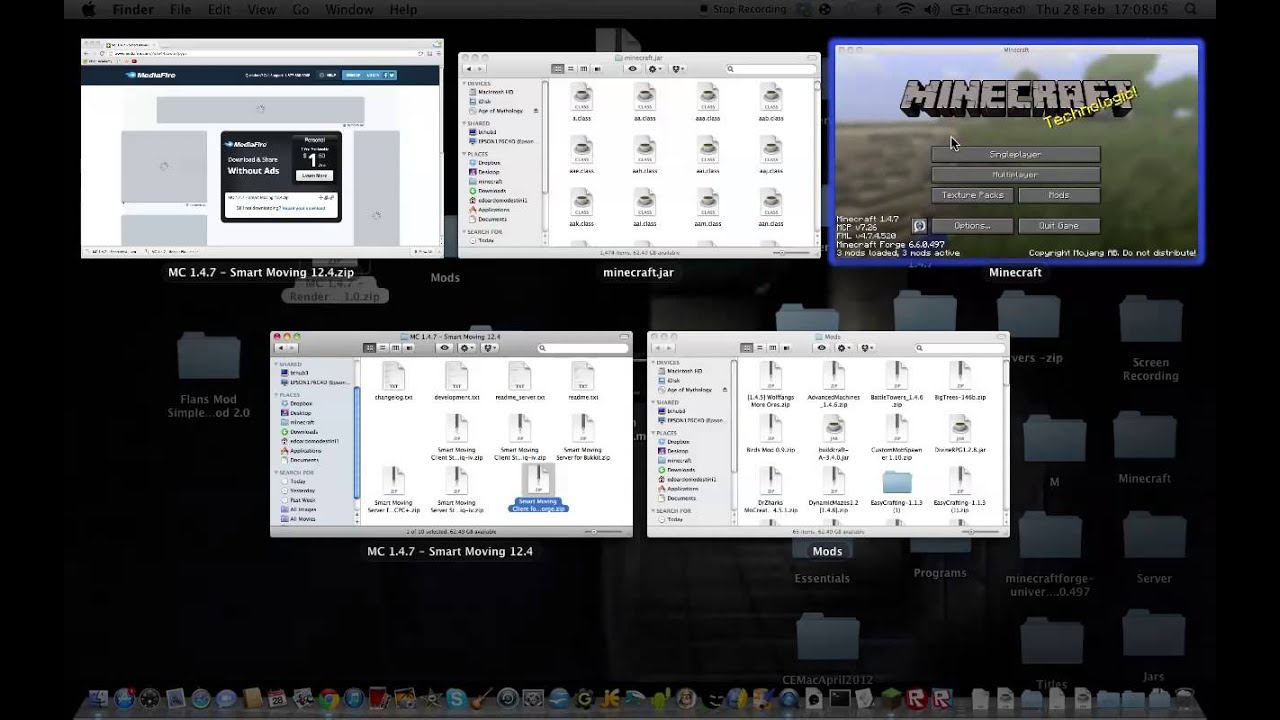Select aak.class file in minecraft.jar window
Image resolution: width=1280 pixels, height=720 pixels.
tap(581, 208)
